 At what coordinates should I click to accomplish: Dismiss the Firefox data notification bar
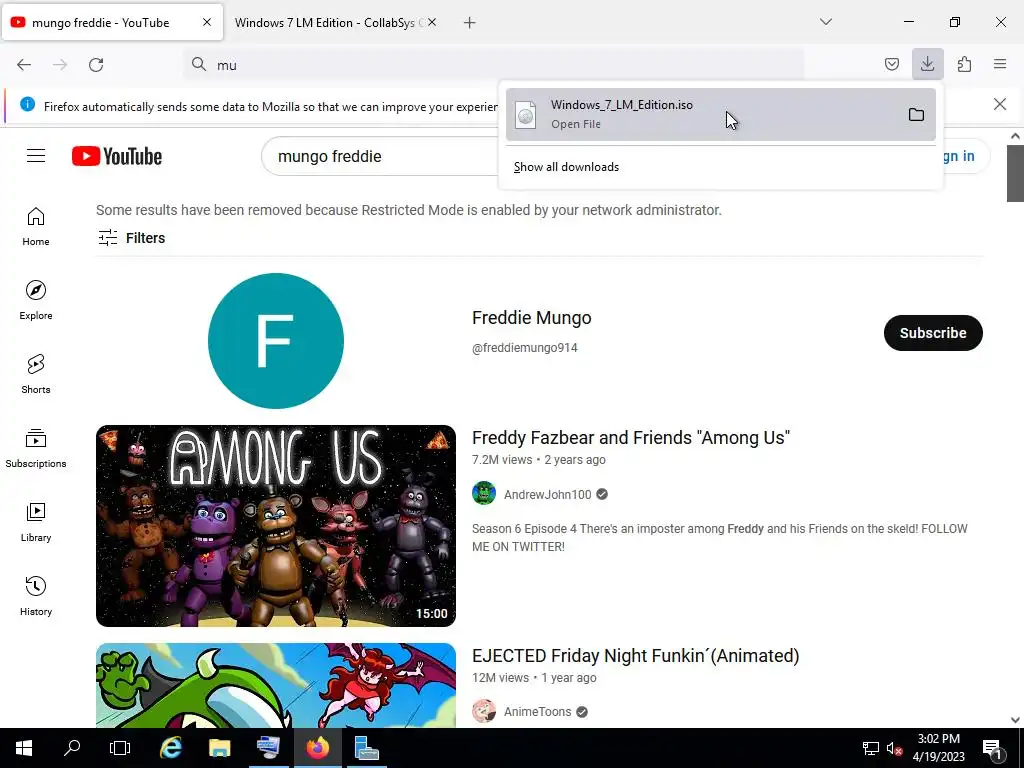(999, 104)
